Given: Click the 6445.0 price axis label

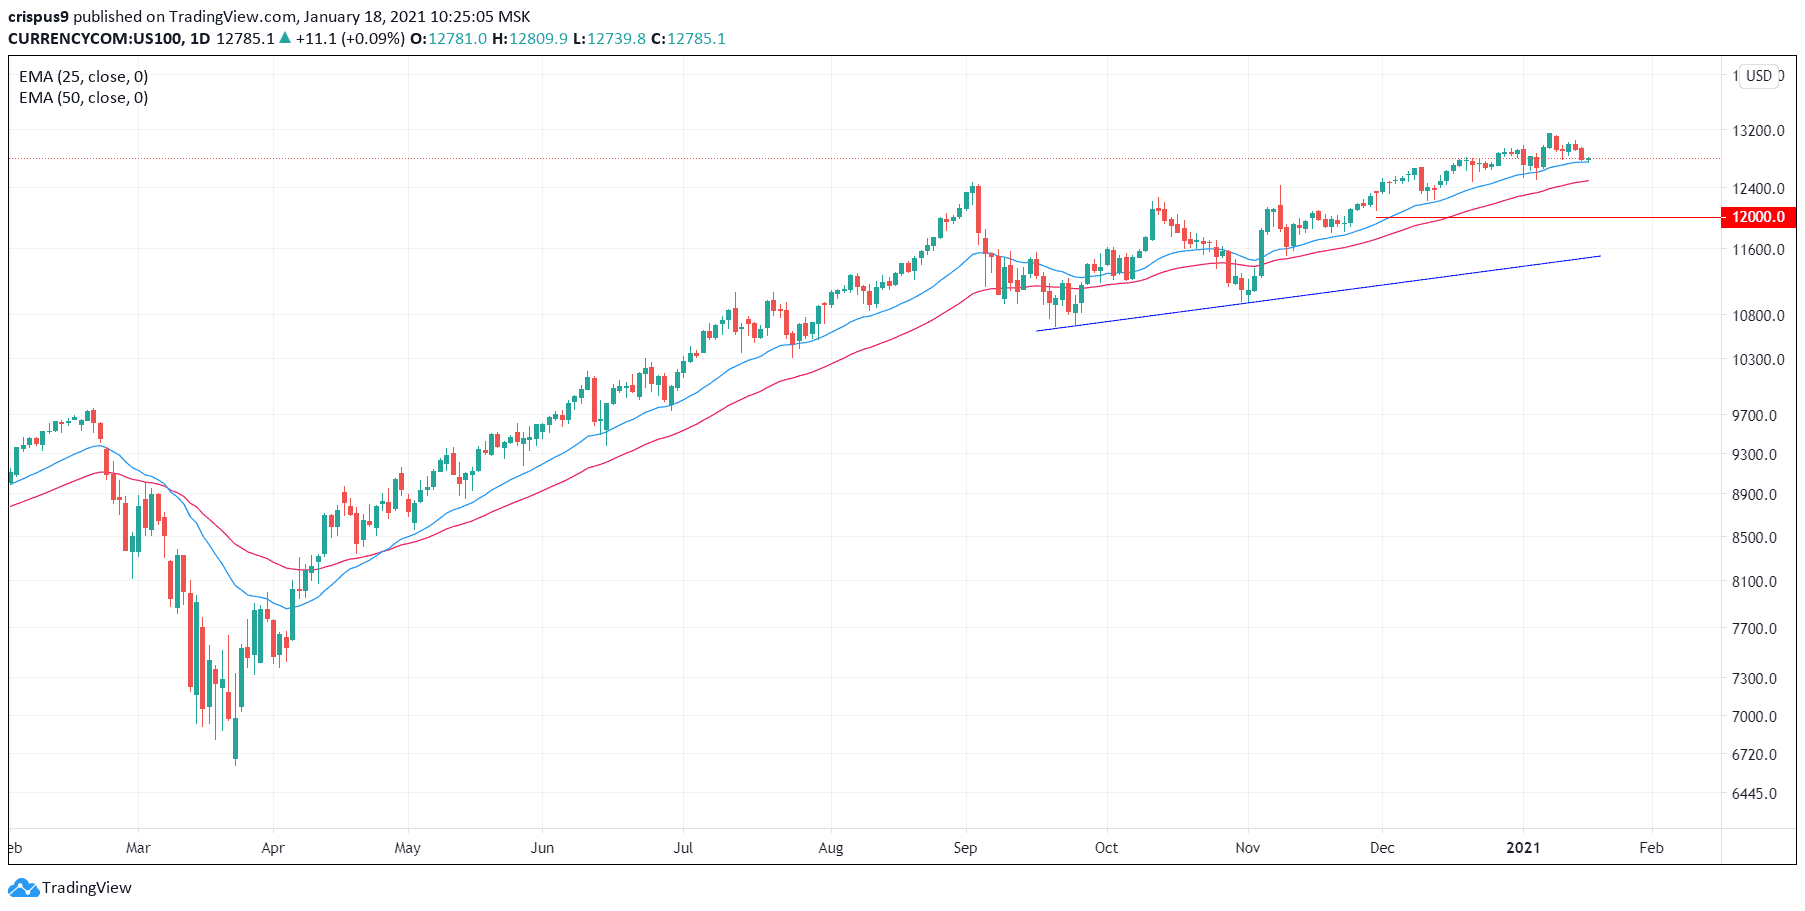Looking at the screenshot, I should (x=1755, y=794).
